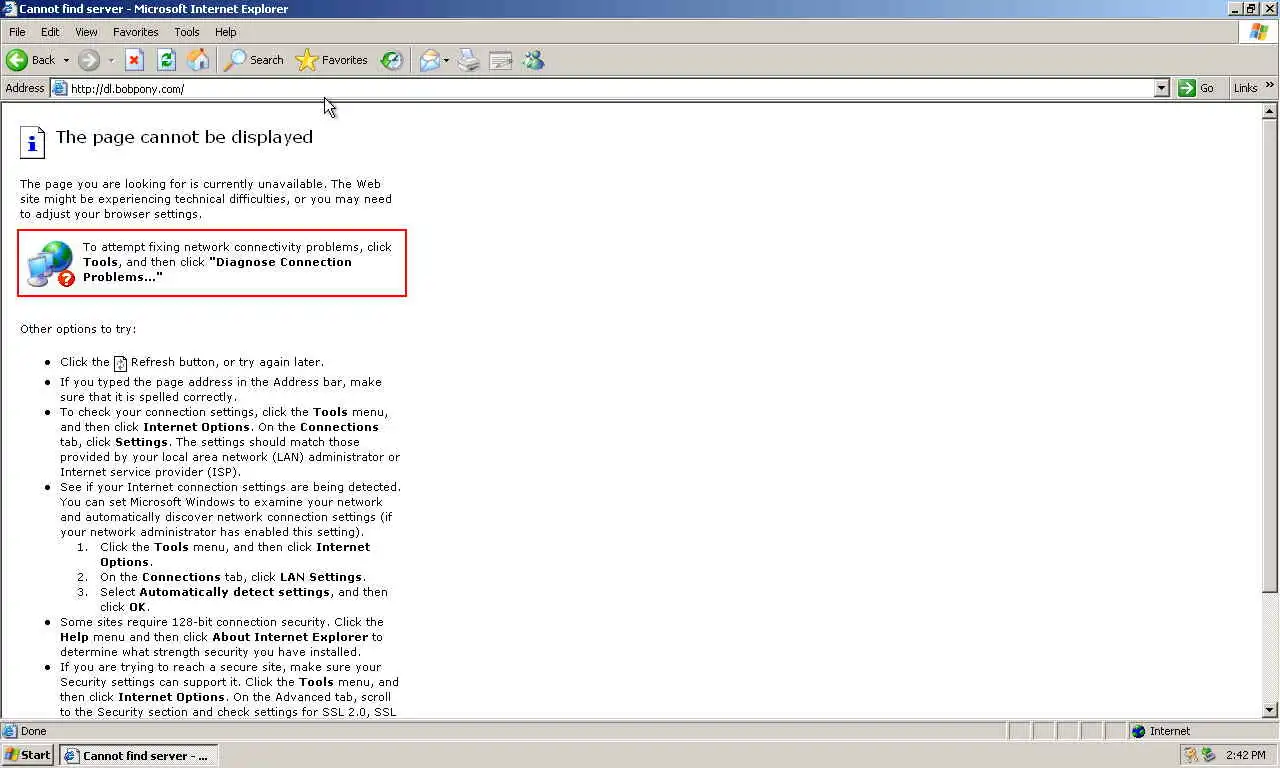Image resolution: width=1280 pixels, height=768 pixels.
Task: Click the 'LAN Settings' bold text
Action: coord(321,577)
